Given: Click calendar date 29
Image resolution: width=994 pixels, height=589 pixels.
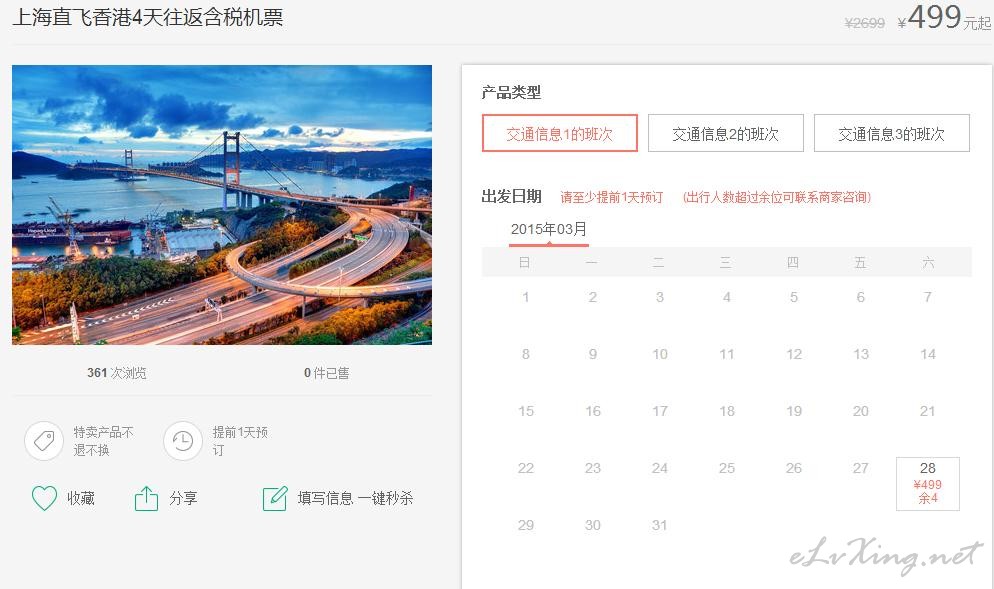Looking at the screenshot, I should click(526, 525).
